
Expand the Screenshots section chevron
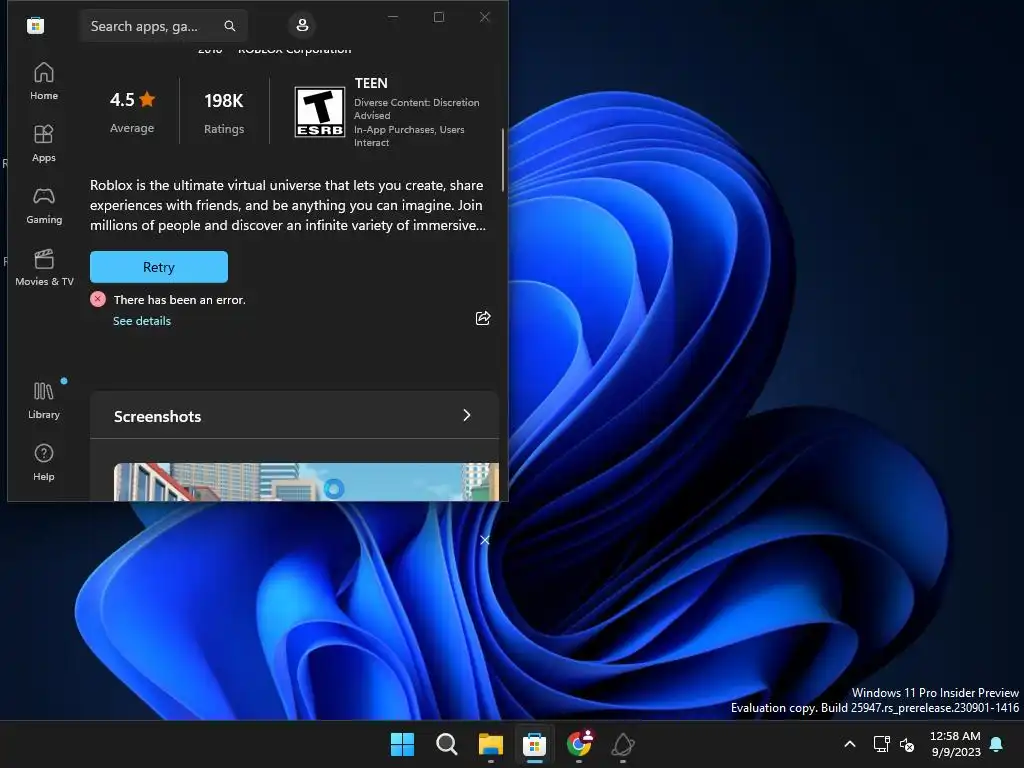coord(466,415)
